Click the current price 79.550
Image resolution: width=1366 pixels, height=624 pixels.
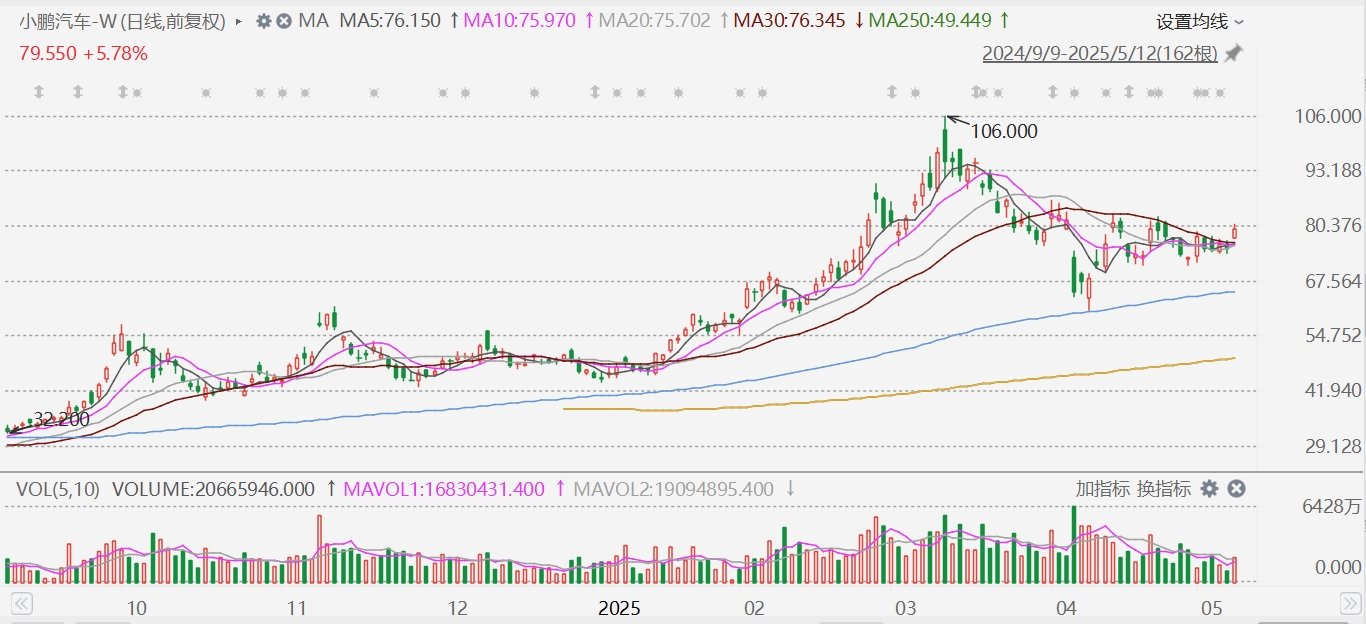click(47, 53)
